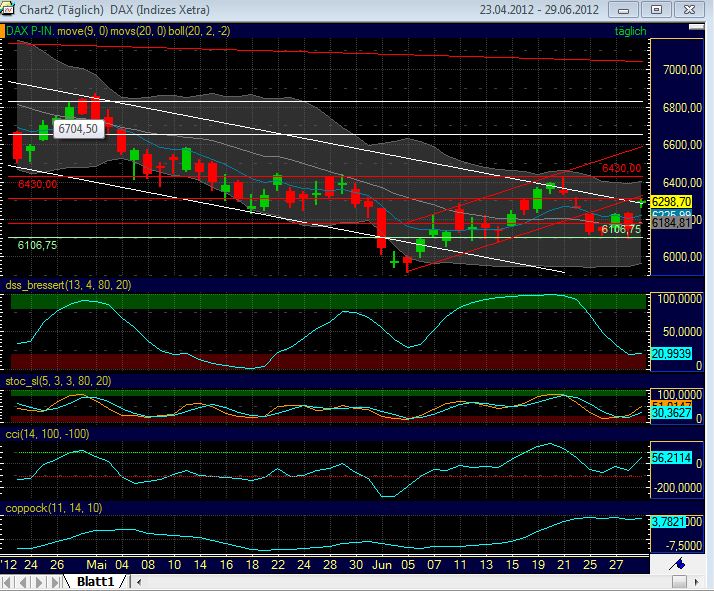The width and height of the screenshot is (714, 591).
Task: Click the orange marker before DAX P-IN.
Action: coord(2,31)
